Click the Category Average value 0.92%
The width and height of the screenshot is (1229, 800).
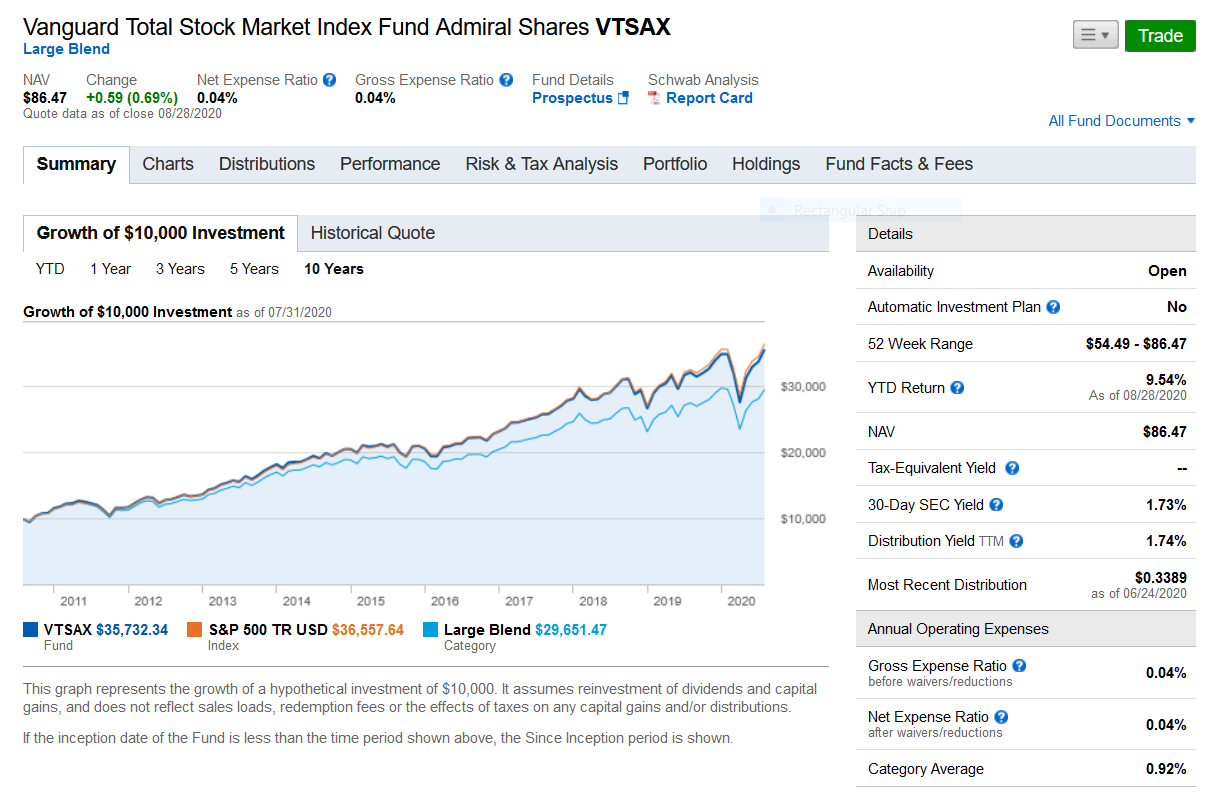pos(1166,769)
